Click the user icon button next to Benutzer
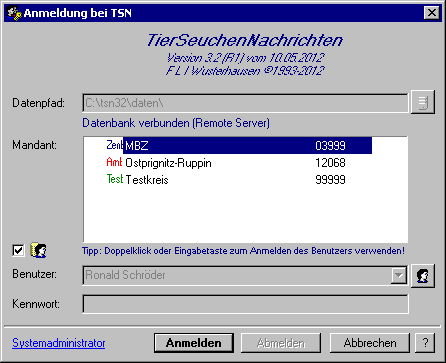Screen dimensions: 446x363 pyautogui.click(x=423, y=275)
